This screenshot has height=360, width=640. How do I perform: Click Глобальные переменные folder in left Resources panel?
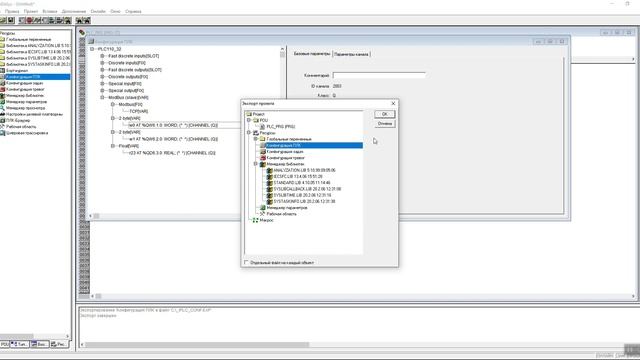pos(29,39)
